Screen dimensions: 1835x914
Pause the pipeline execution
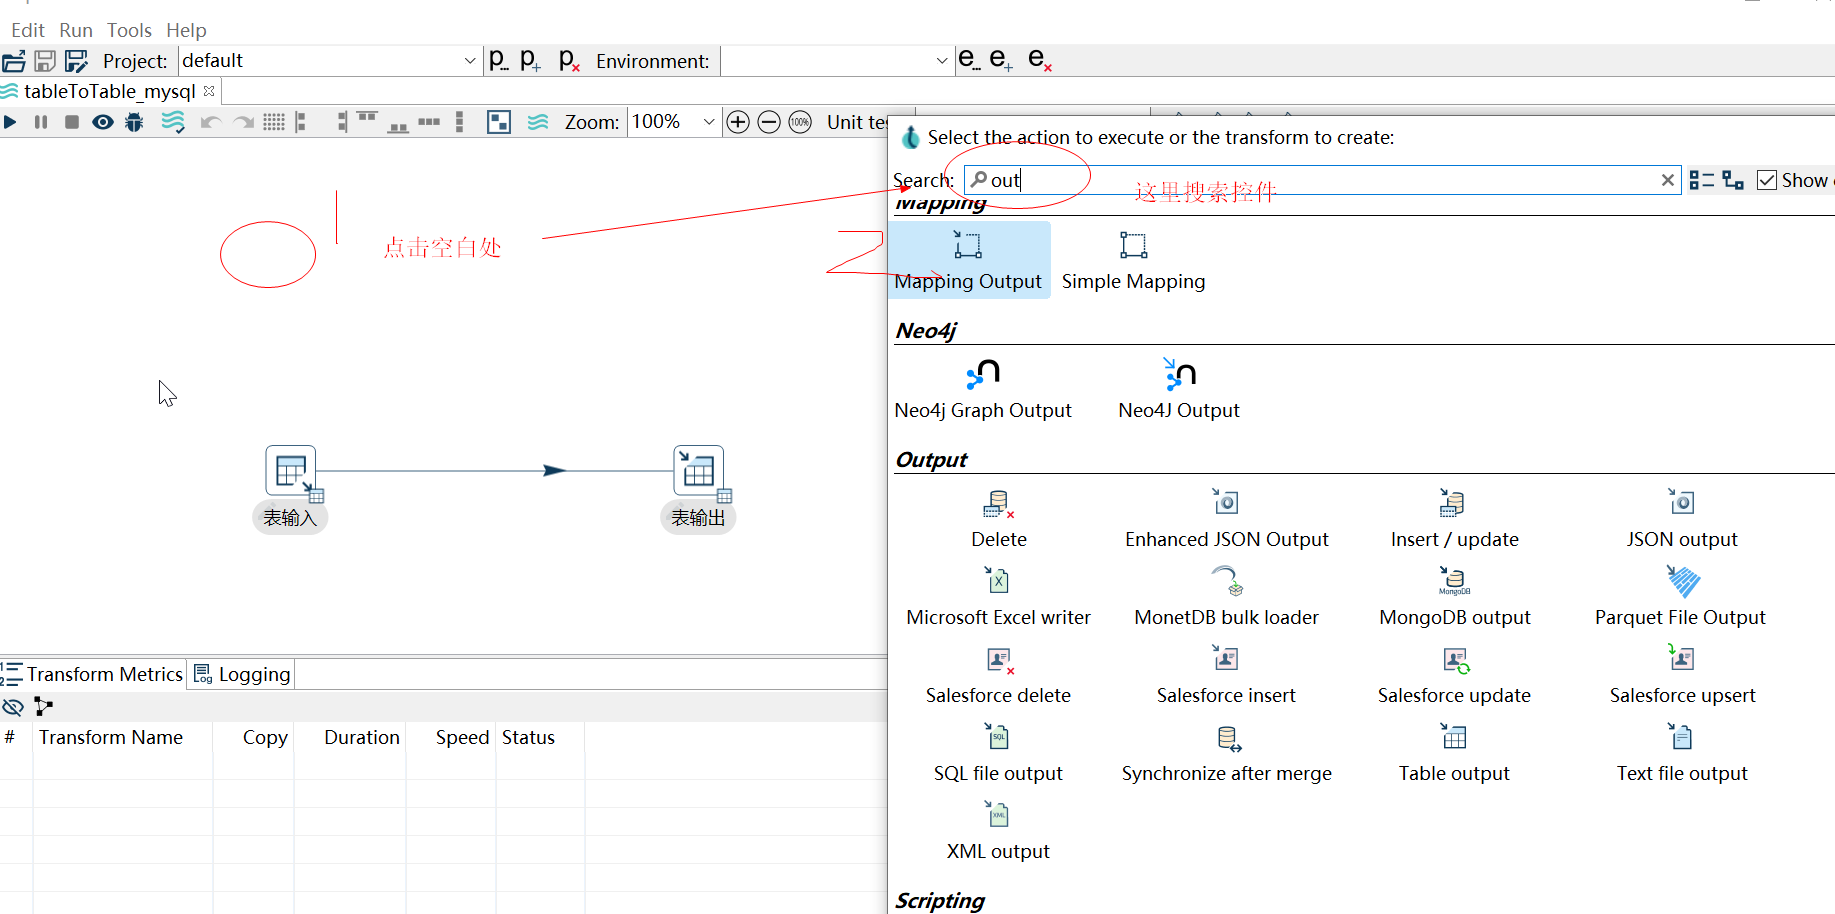coord(40,122)
